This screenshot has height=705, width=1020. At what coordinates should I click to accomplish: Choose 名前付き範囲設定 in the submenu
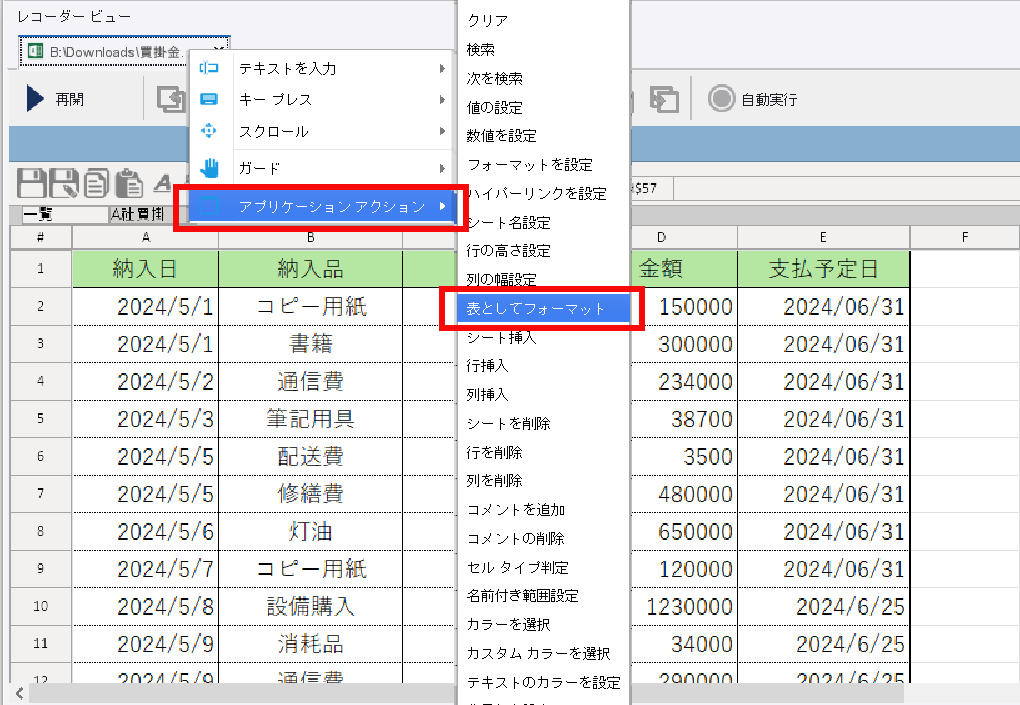543,596
